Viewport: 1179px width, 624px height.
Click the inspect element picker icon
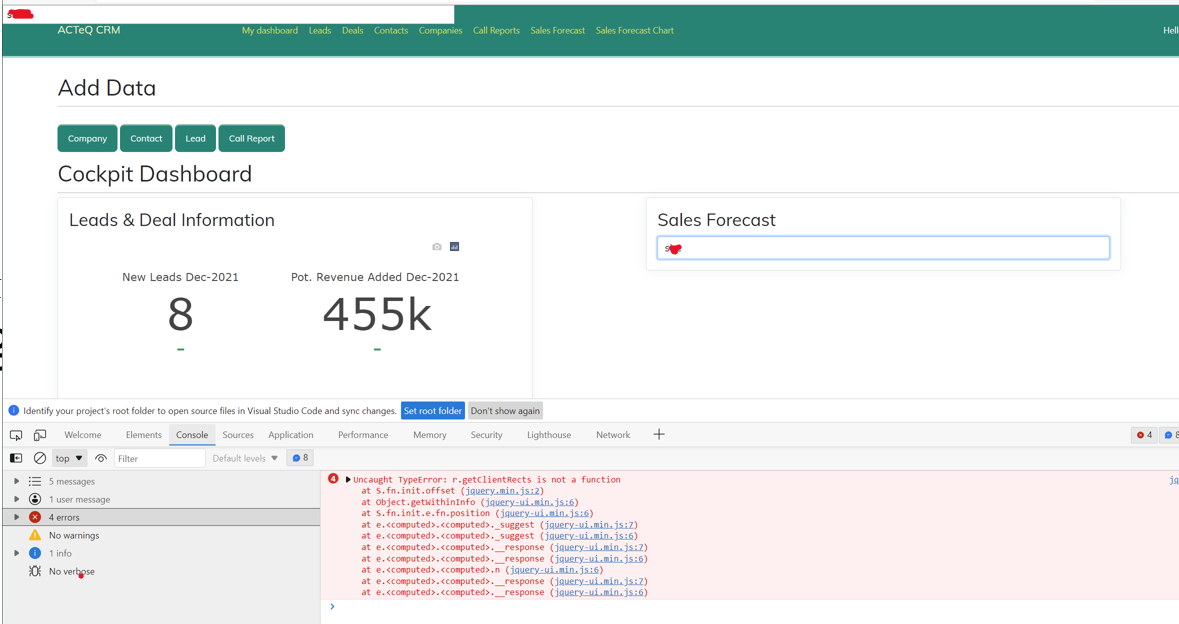click(x=16, y=435)
